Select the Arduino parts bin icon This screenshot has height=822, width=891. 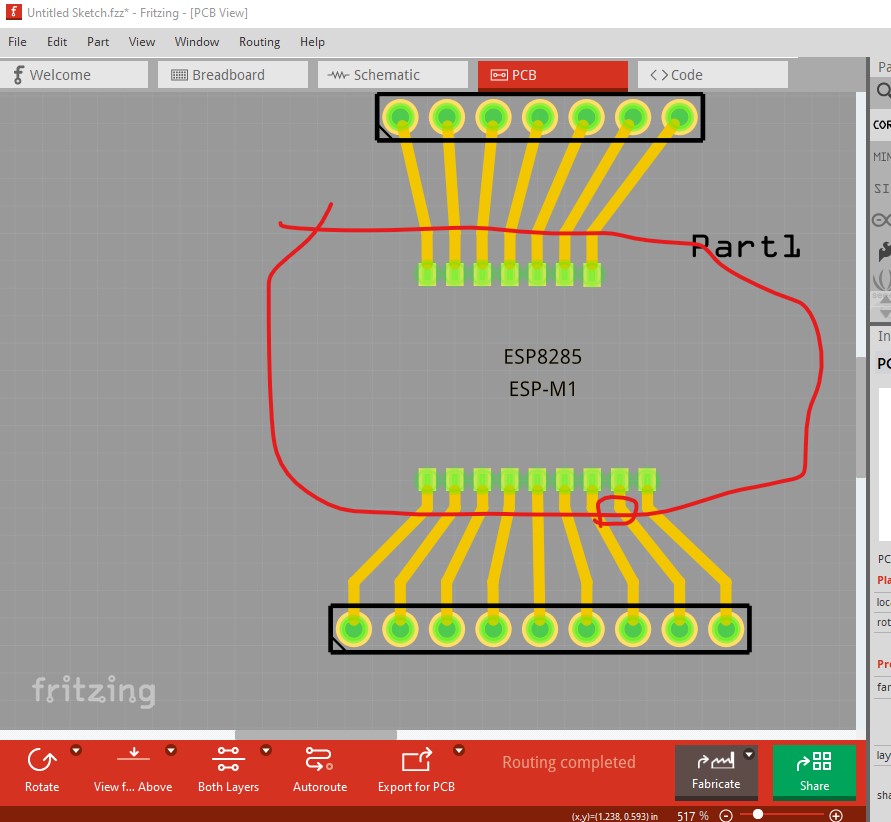[x=881, y=220]
